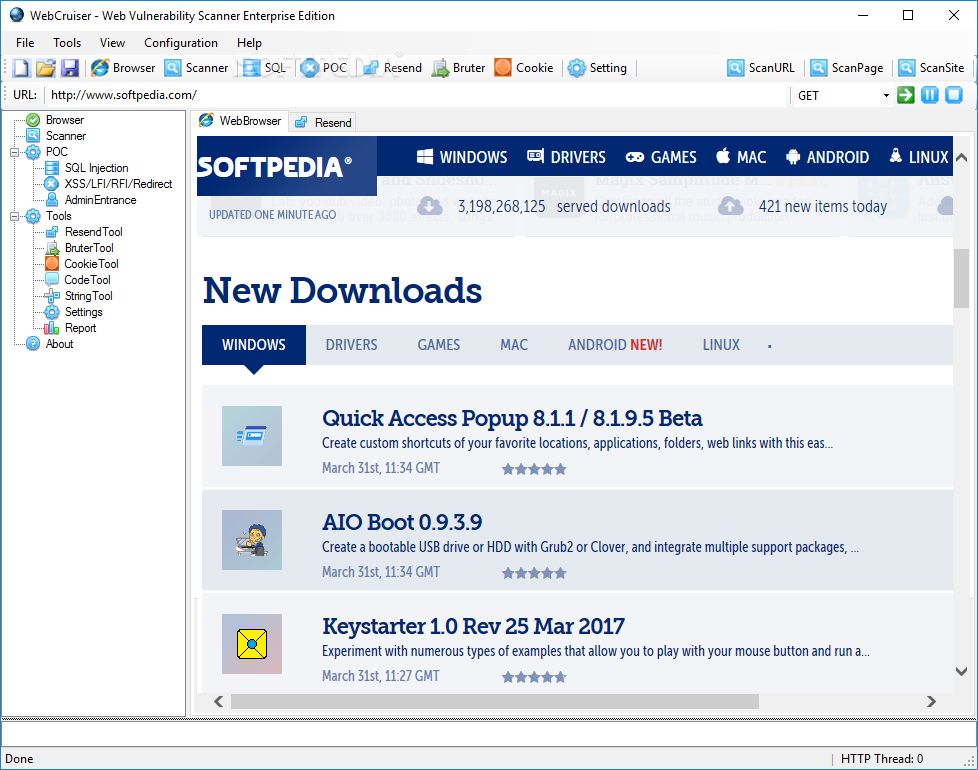Open the Configuration menu

click(181, 43)
